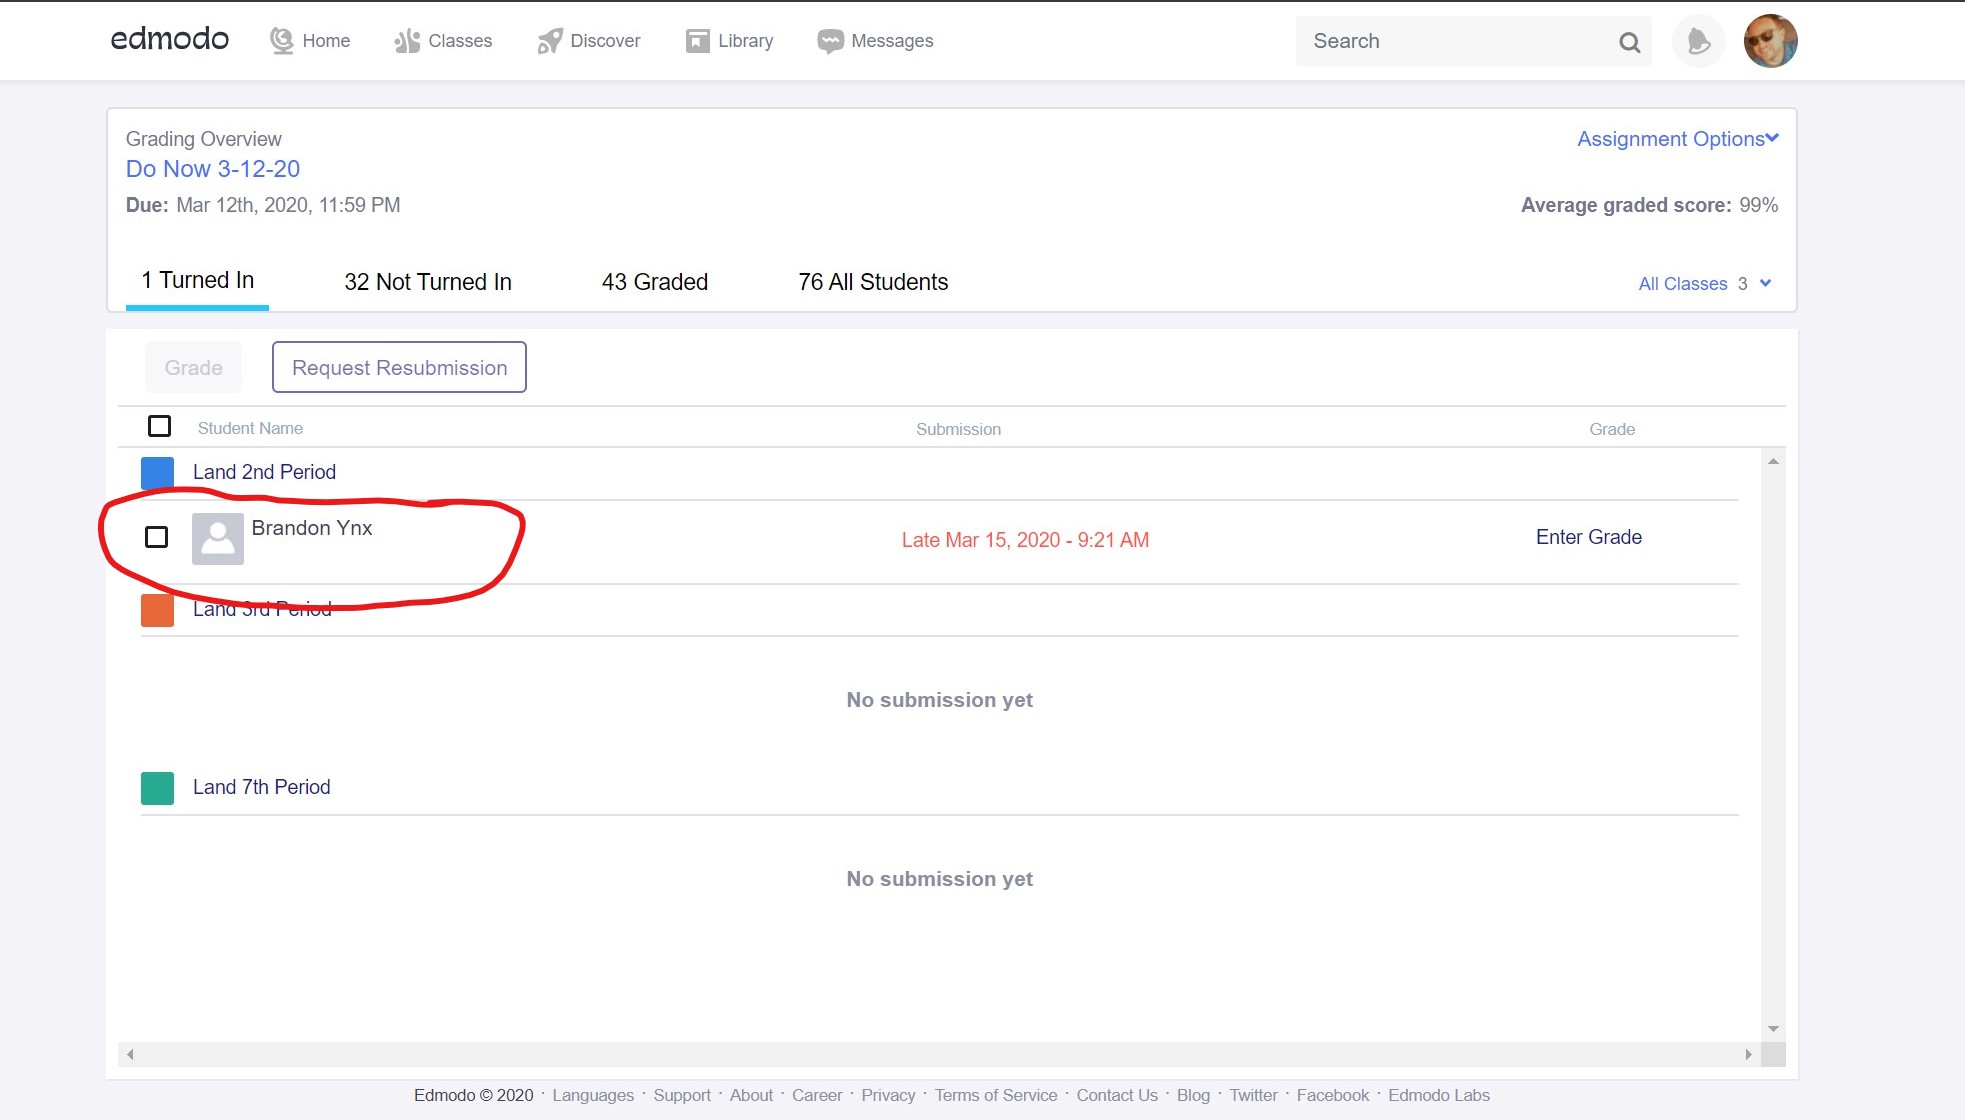Click the search magnifier icon
Screen dimensions: 1965x1120
[1629, 42]
